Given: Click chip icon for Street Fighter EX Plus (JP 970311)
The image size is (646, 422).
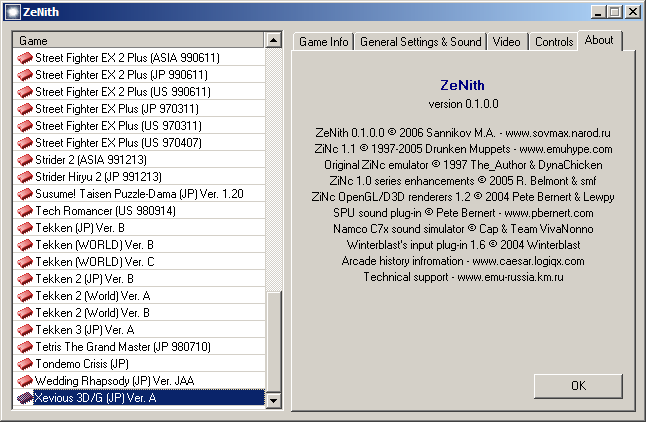Looking at the screenshot, I should coord(25,109).
